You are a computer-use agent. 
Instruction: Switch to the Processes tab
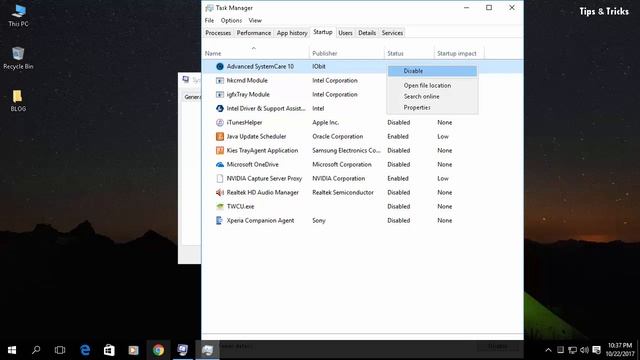[218, 33]
